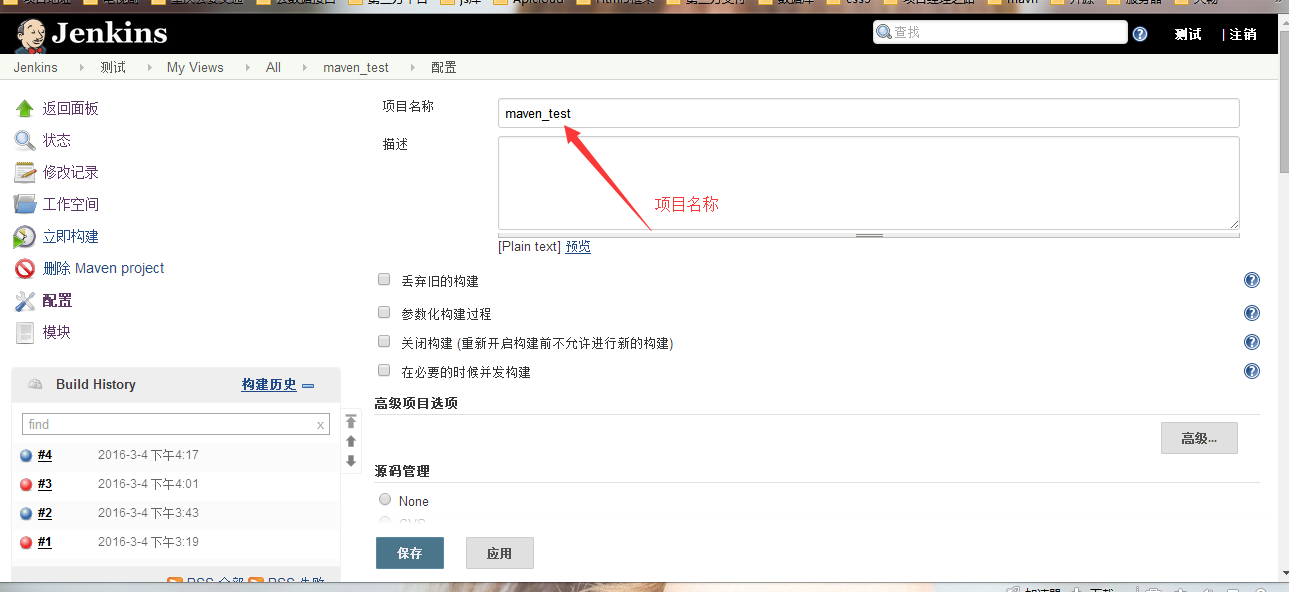Go to 测试 breadcrumb

pos(113,67)
